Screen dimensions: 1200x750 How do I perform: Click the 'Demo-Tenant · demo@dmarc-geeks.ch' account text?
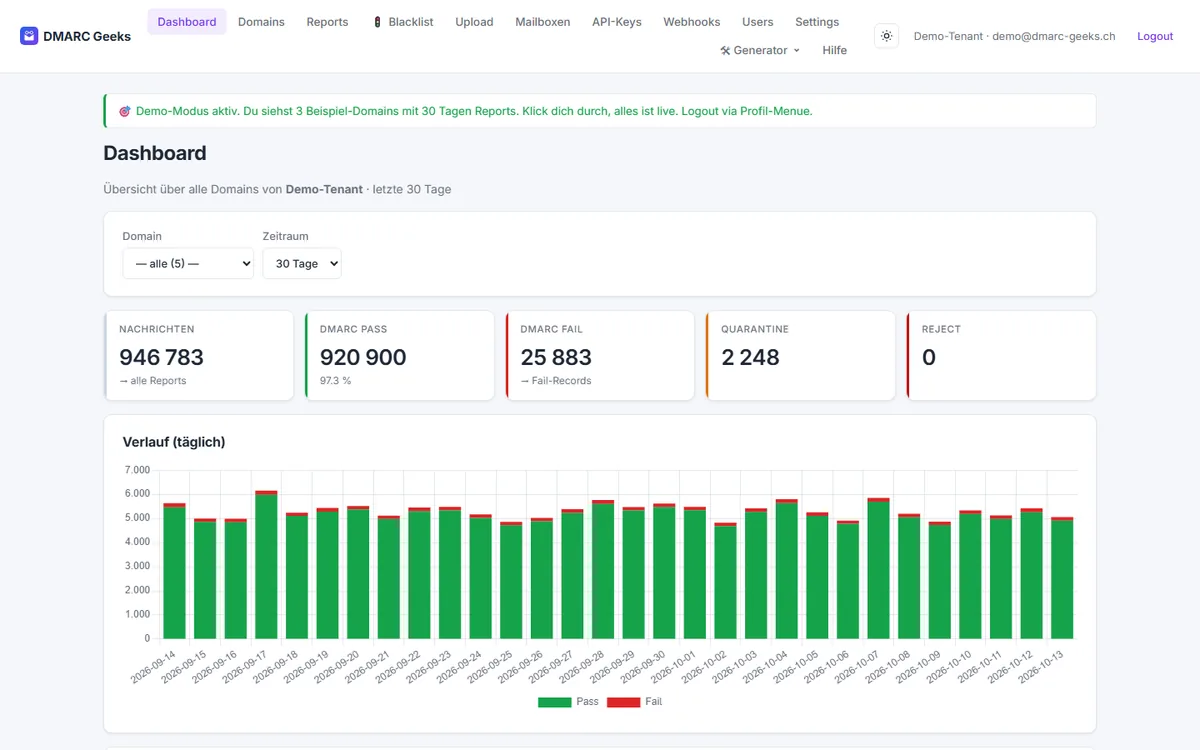point(1014,36)
